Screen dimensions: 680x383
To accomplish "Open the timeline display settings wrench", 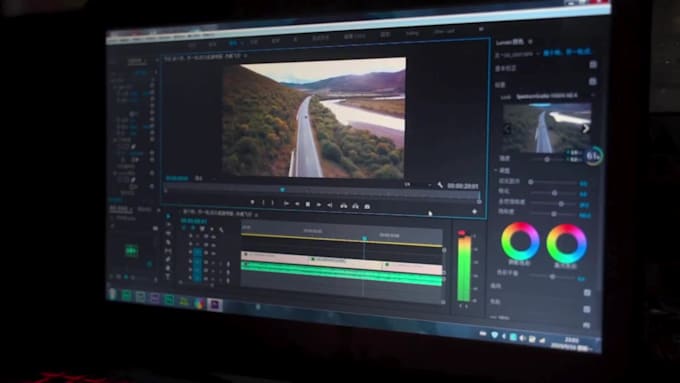I will click(221, 229).
